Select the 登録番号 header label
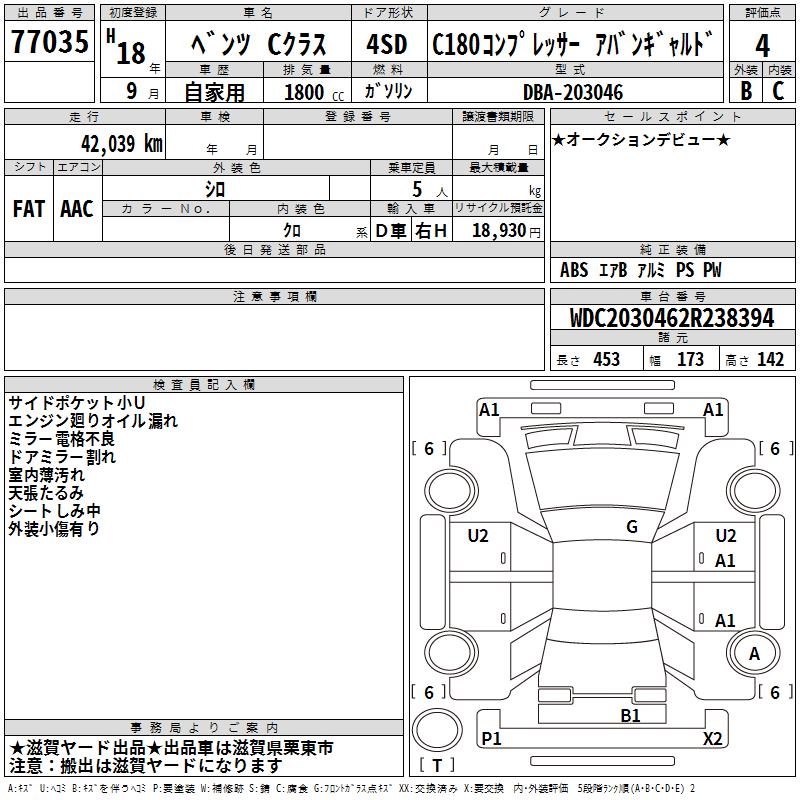The width and height of the screenshot is (800, 800). (x=358, y=116)
